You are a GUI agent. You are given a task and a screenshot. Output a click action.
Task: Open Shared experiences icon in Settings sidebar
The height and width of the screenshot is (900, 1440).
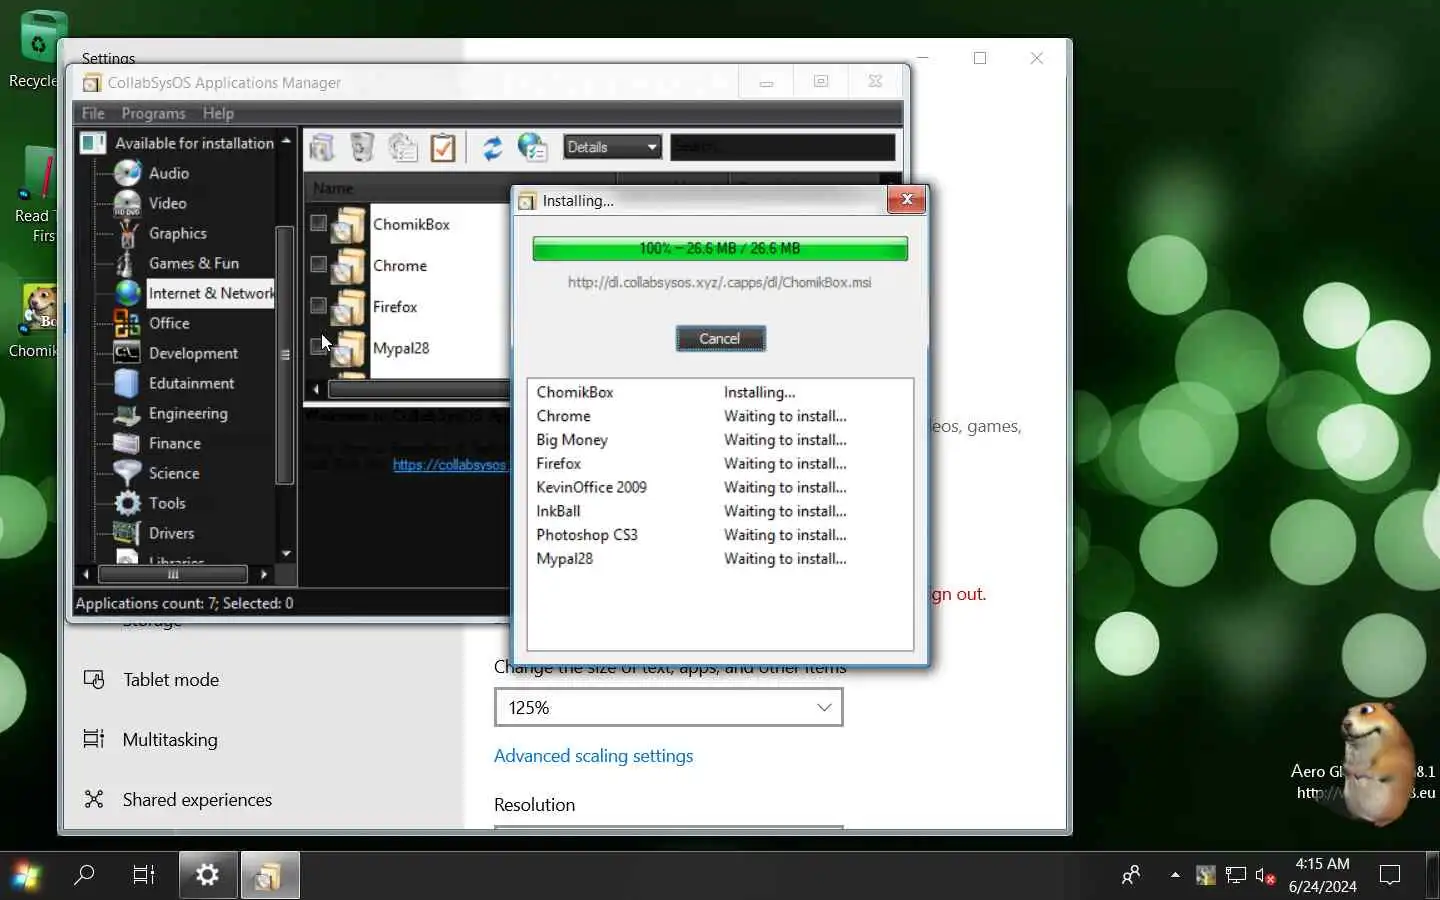tap(94, 799)
